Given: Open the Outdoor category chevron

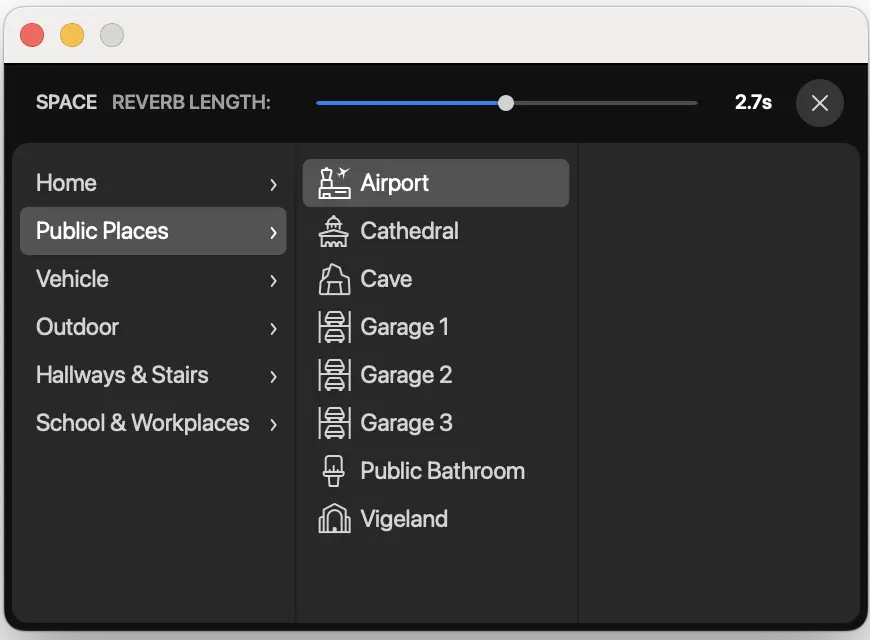Looking at the screenshot, I should (273, 328).
